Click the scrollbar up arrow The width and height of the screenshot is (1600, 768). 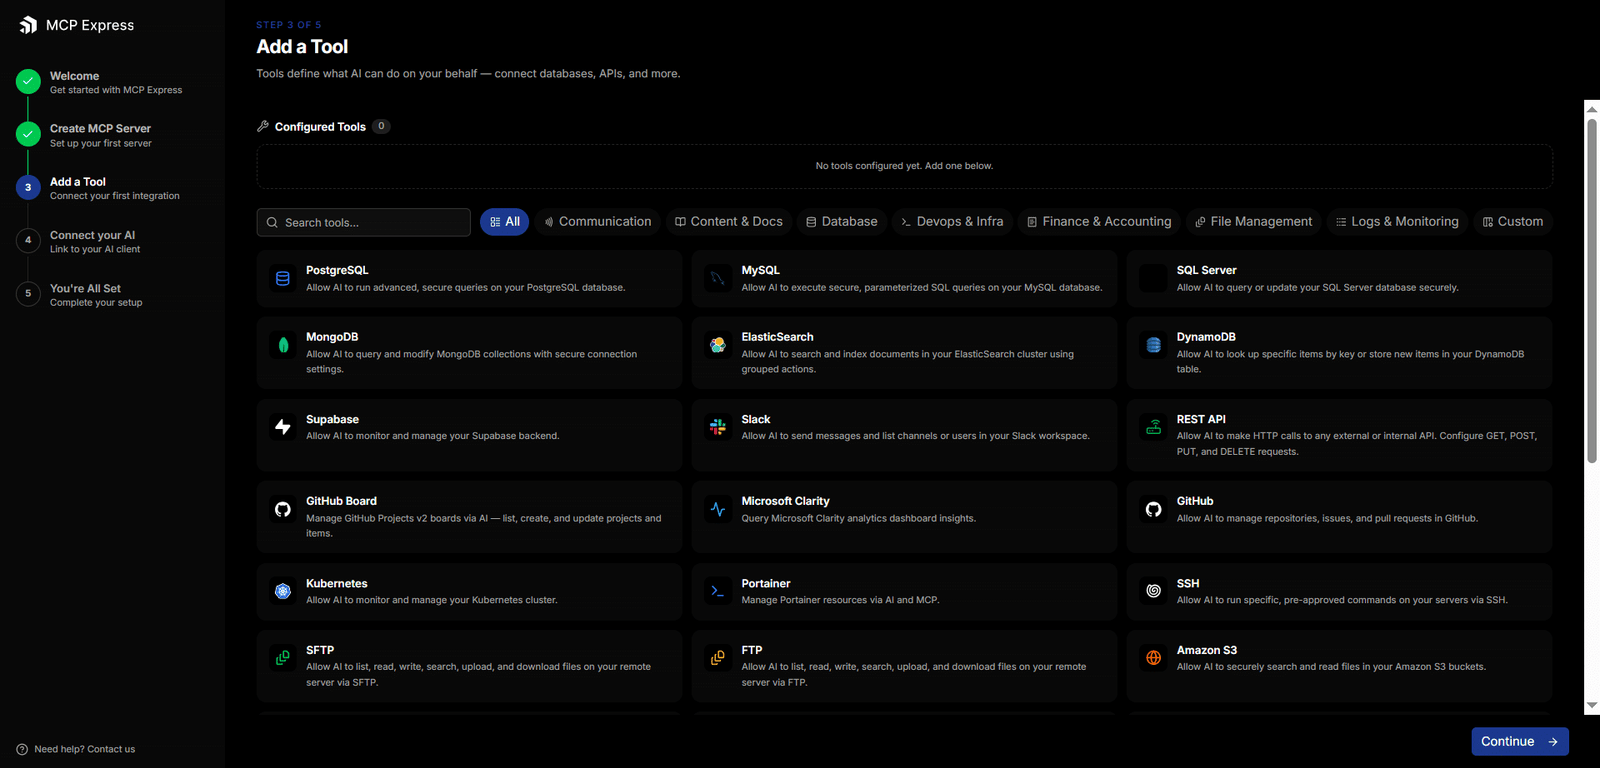pyautogui.click(x=1592, y=107)
